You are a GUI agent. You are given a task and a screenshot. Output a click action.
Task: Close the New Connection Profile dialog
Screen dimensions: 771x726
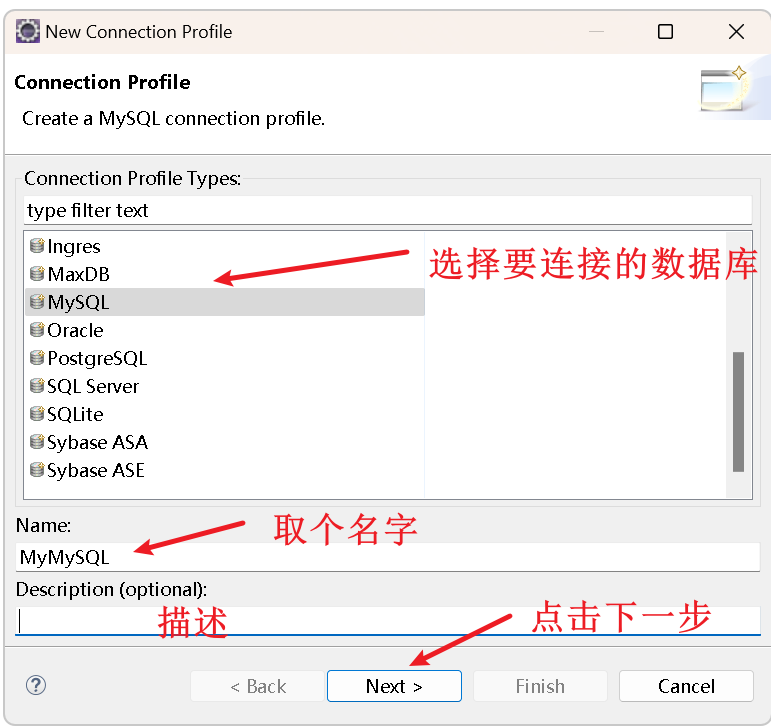736,31
